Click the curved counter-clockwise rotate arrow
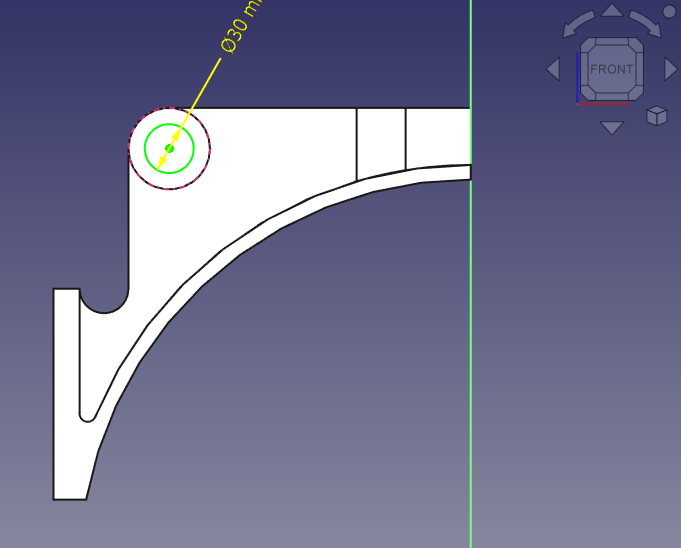Screen dimensions: 681x548 (581, 24)
